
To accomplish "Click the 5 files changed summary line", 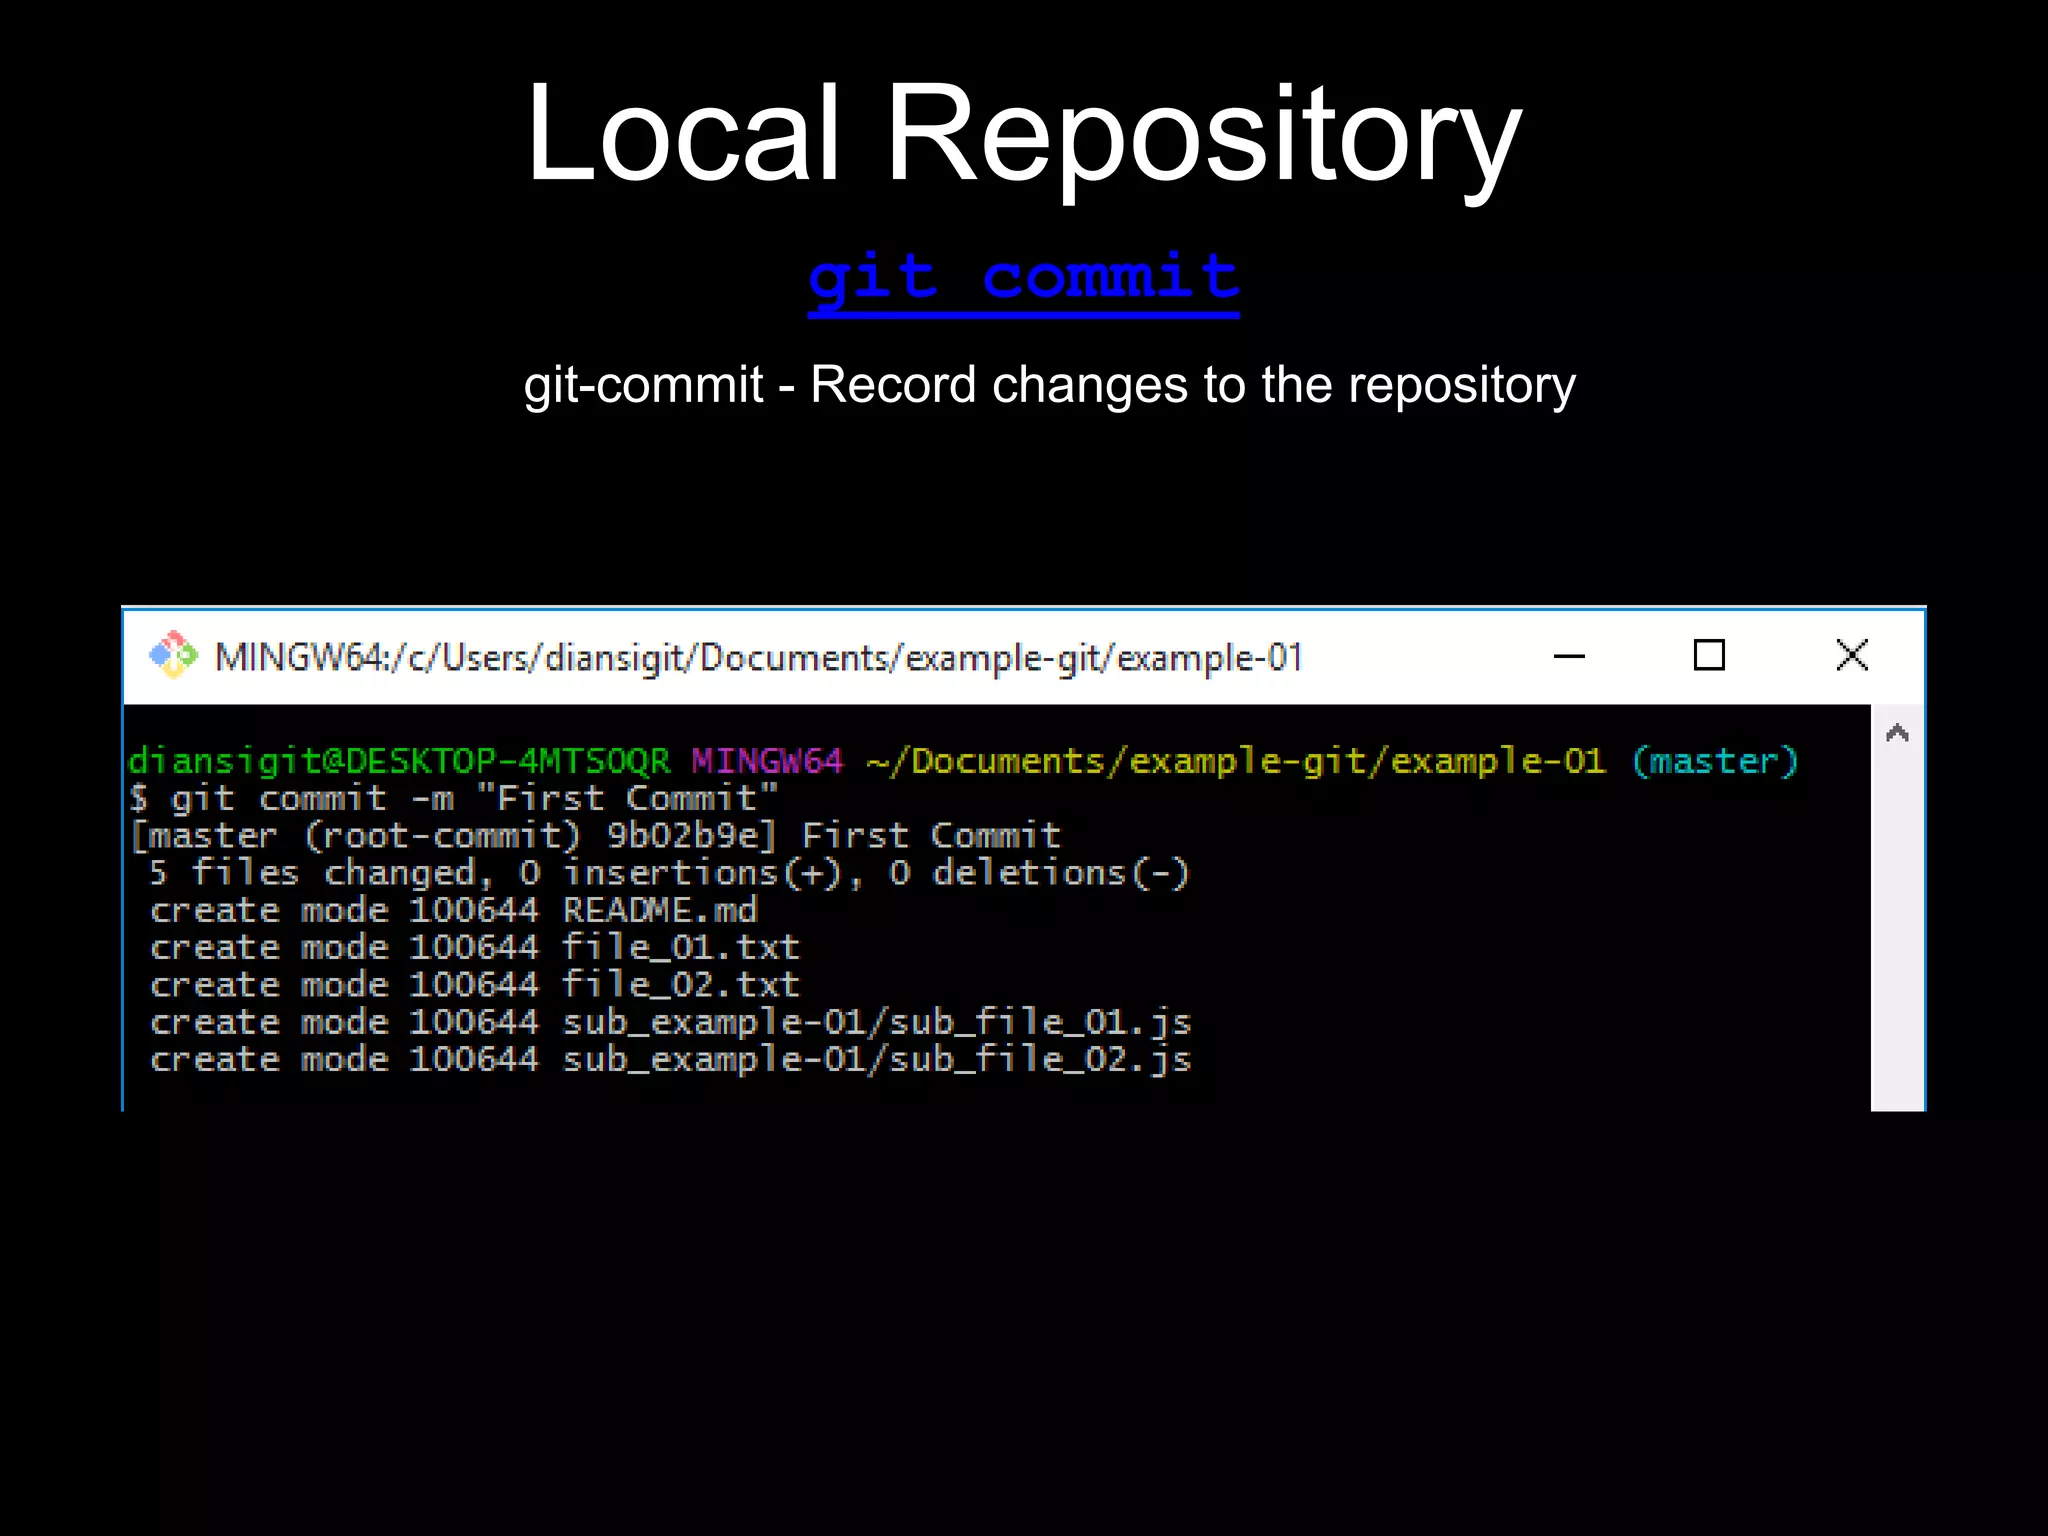I will point(668,874).
